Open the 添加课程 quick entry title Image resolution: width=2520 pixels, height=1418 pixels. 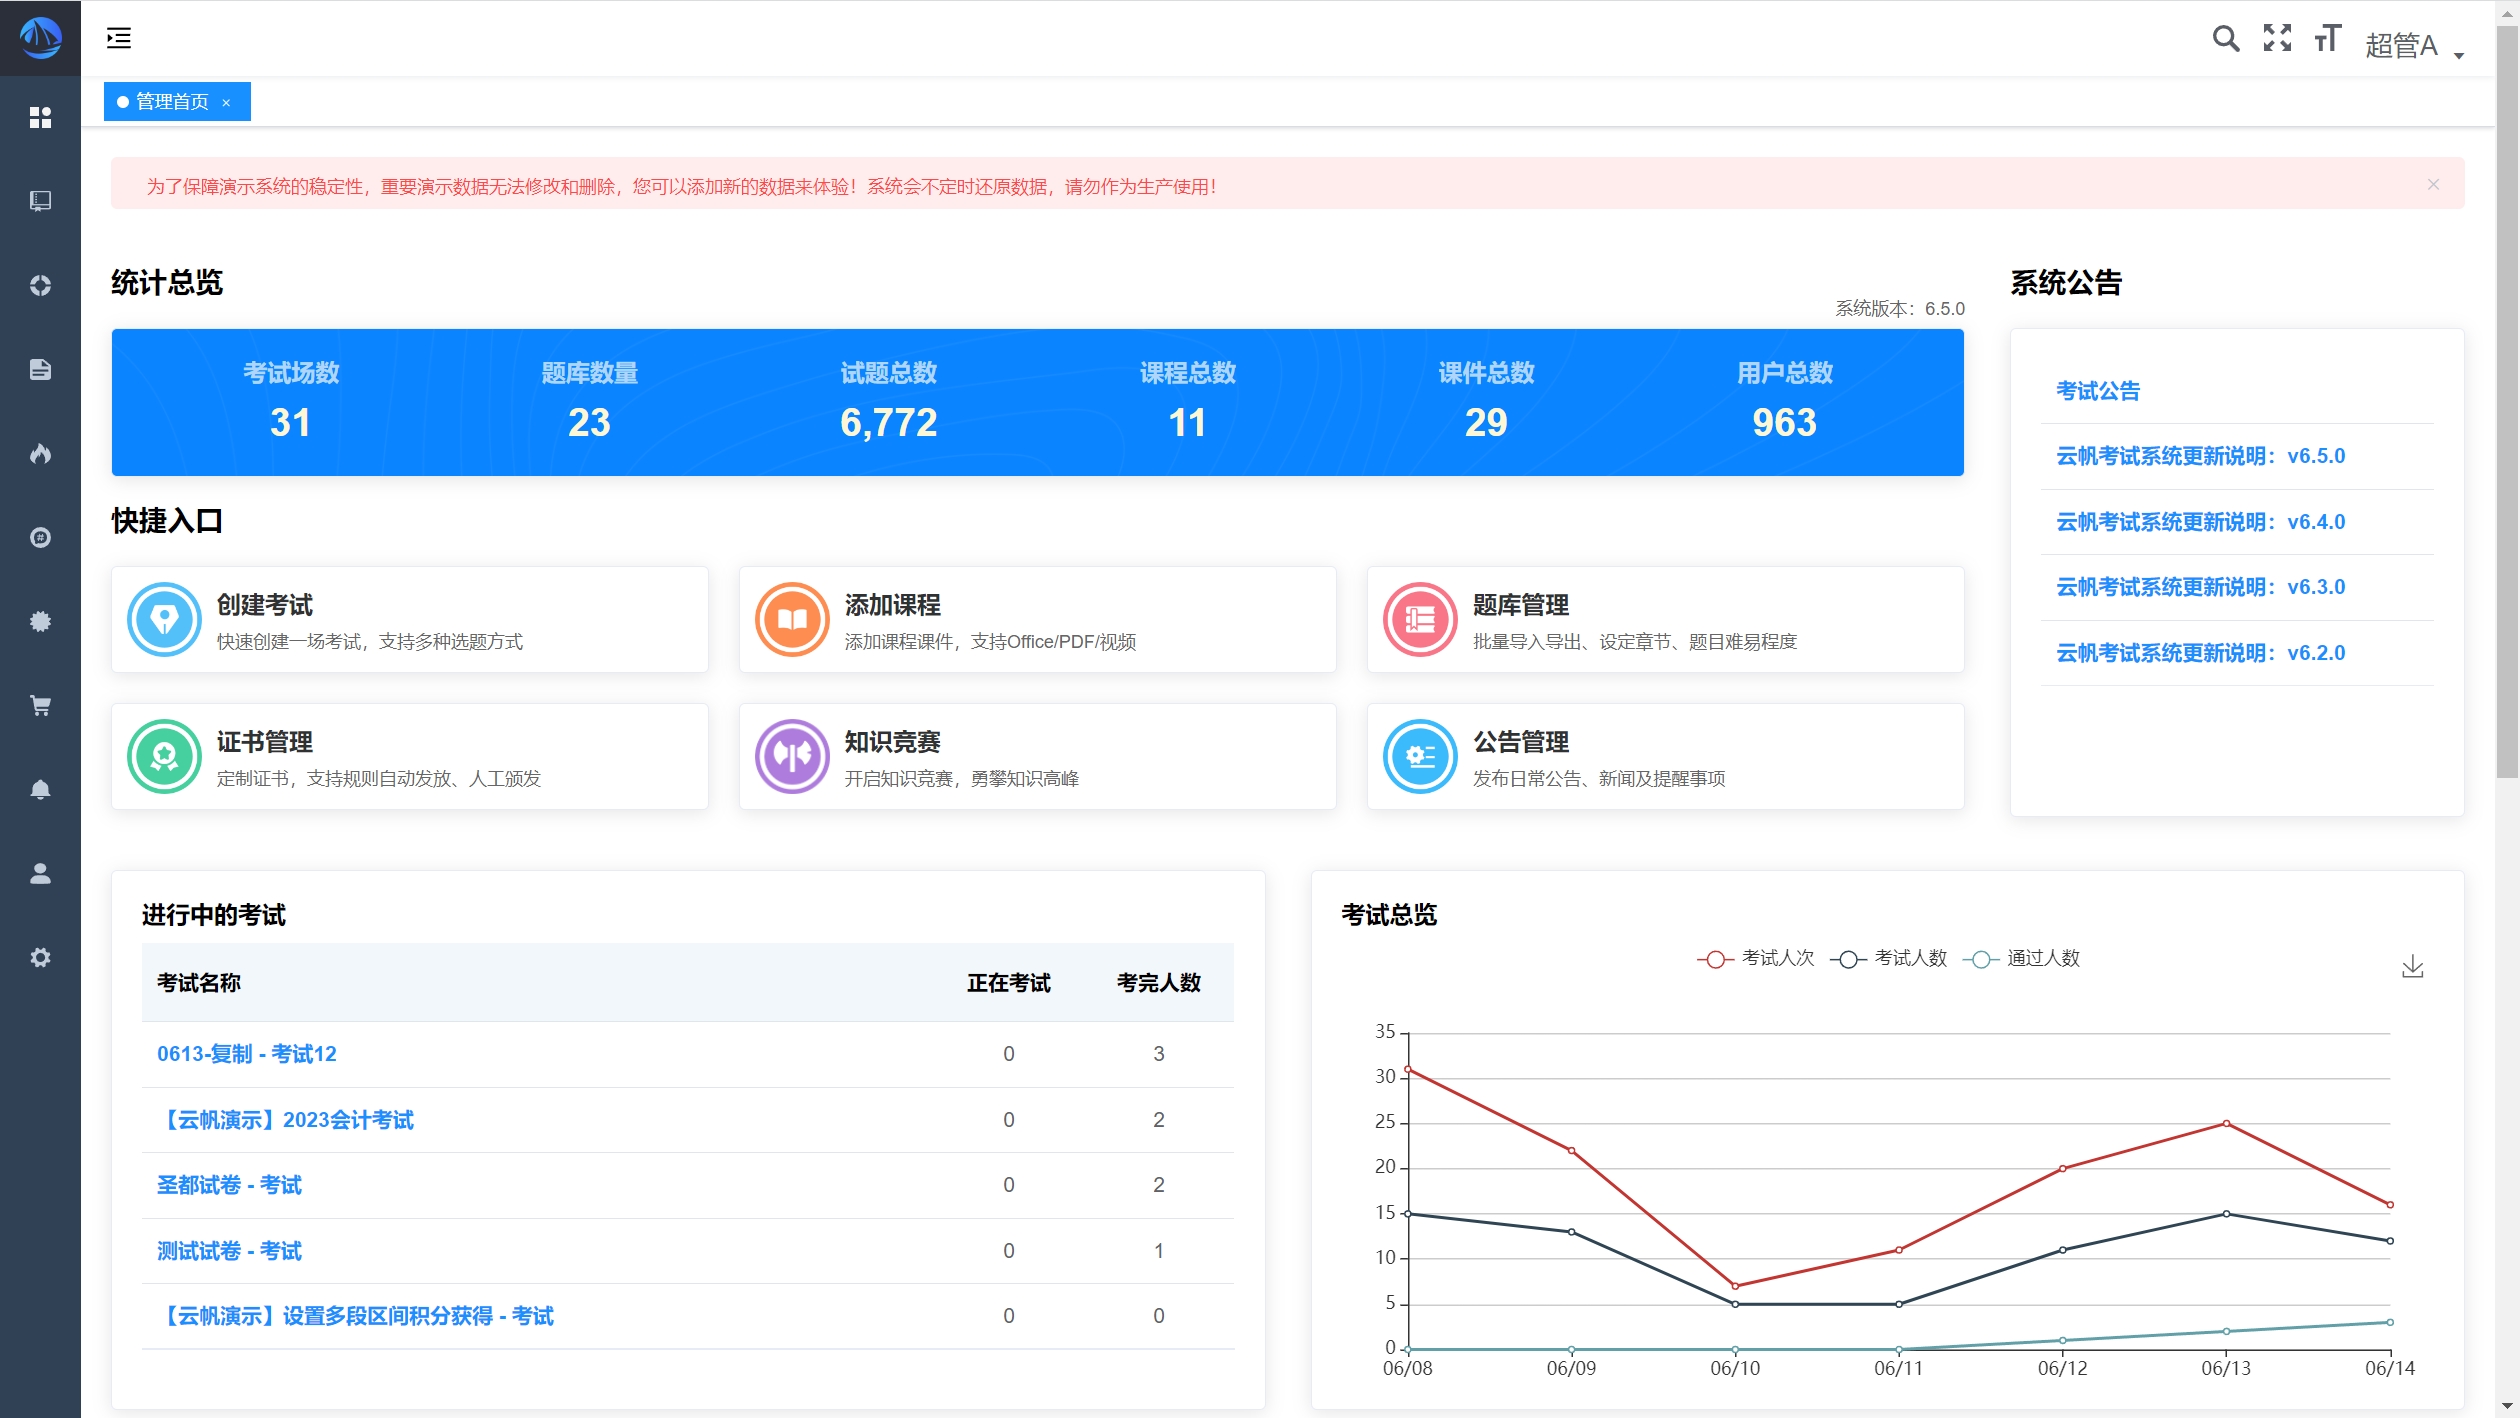coord(893,605)
